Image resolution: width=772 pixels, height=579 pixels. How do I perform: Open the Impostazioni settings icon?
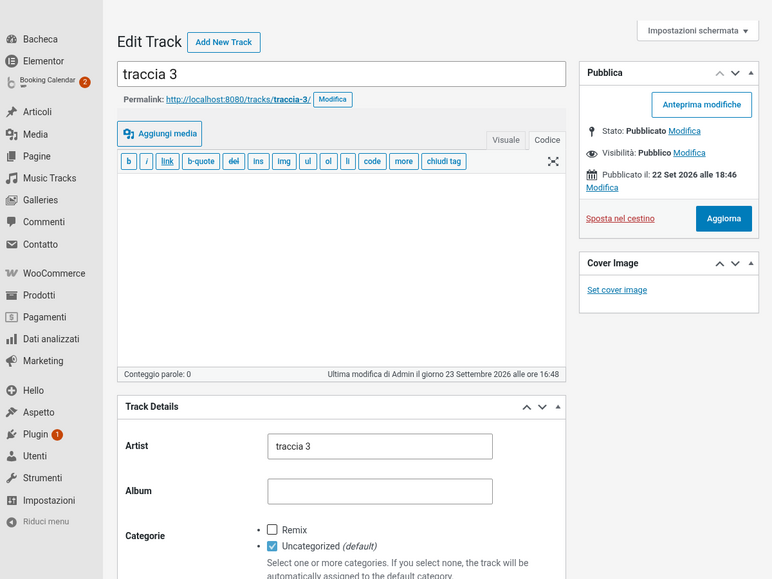tap(12, 500)
